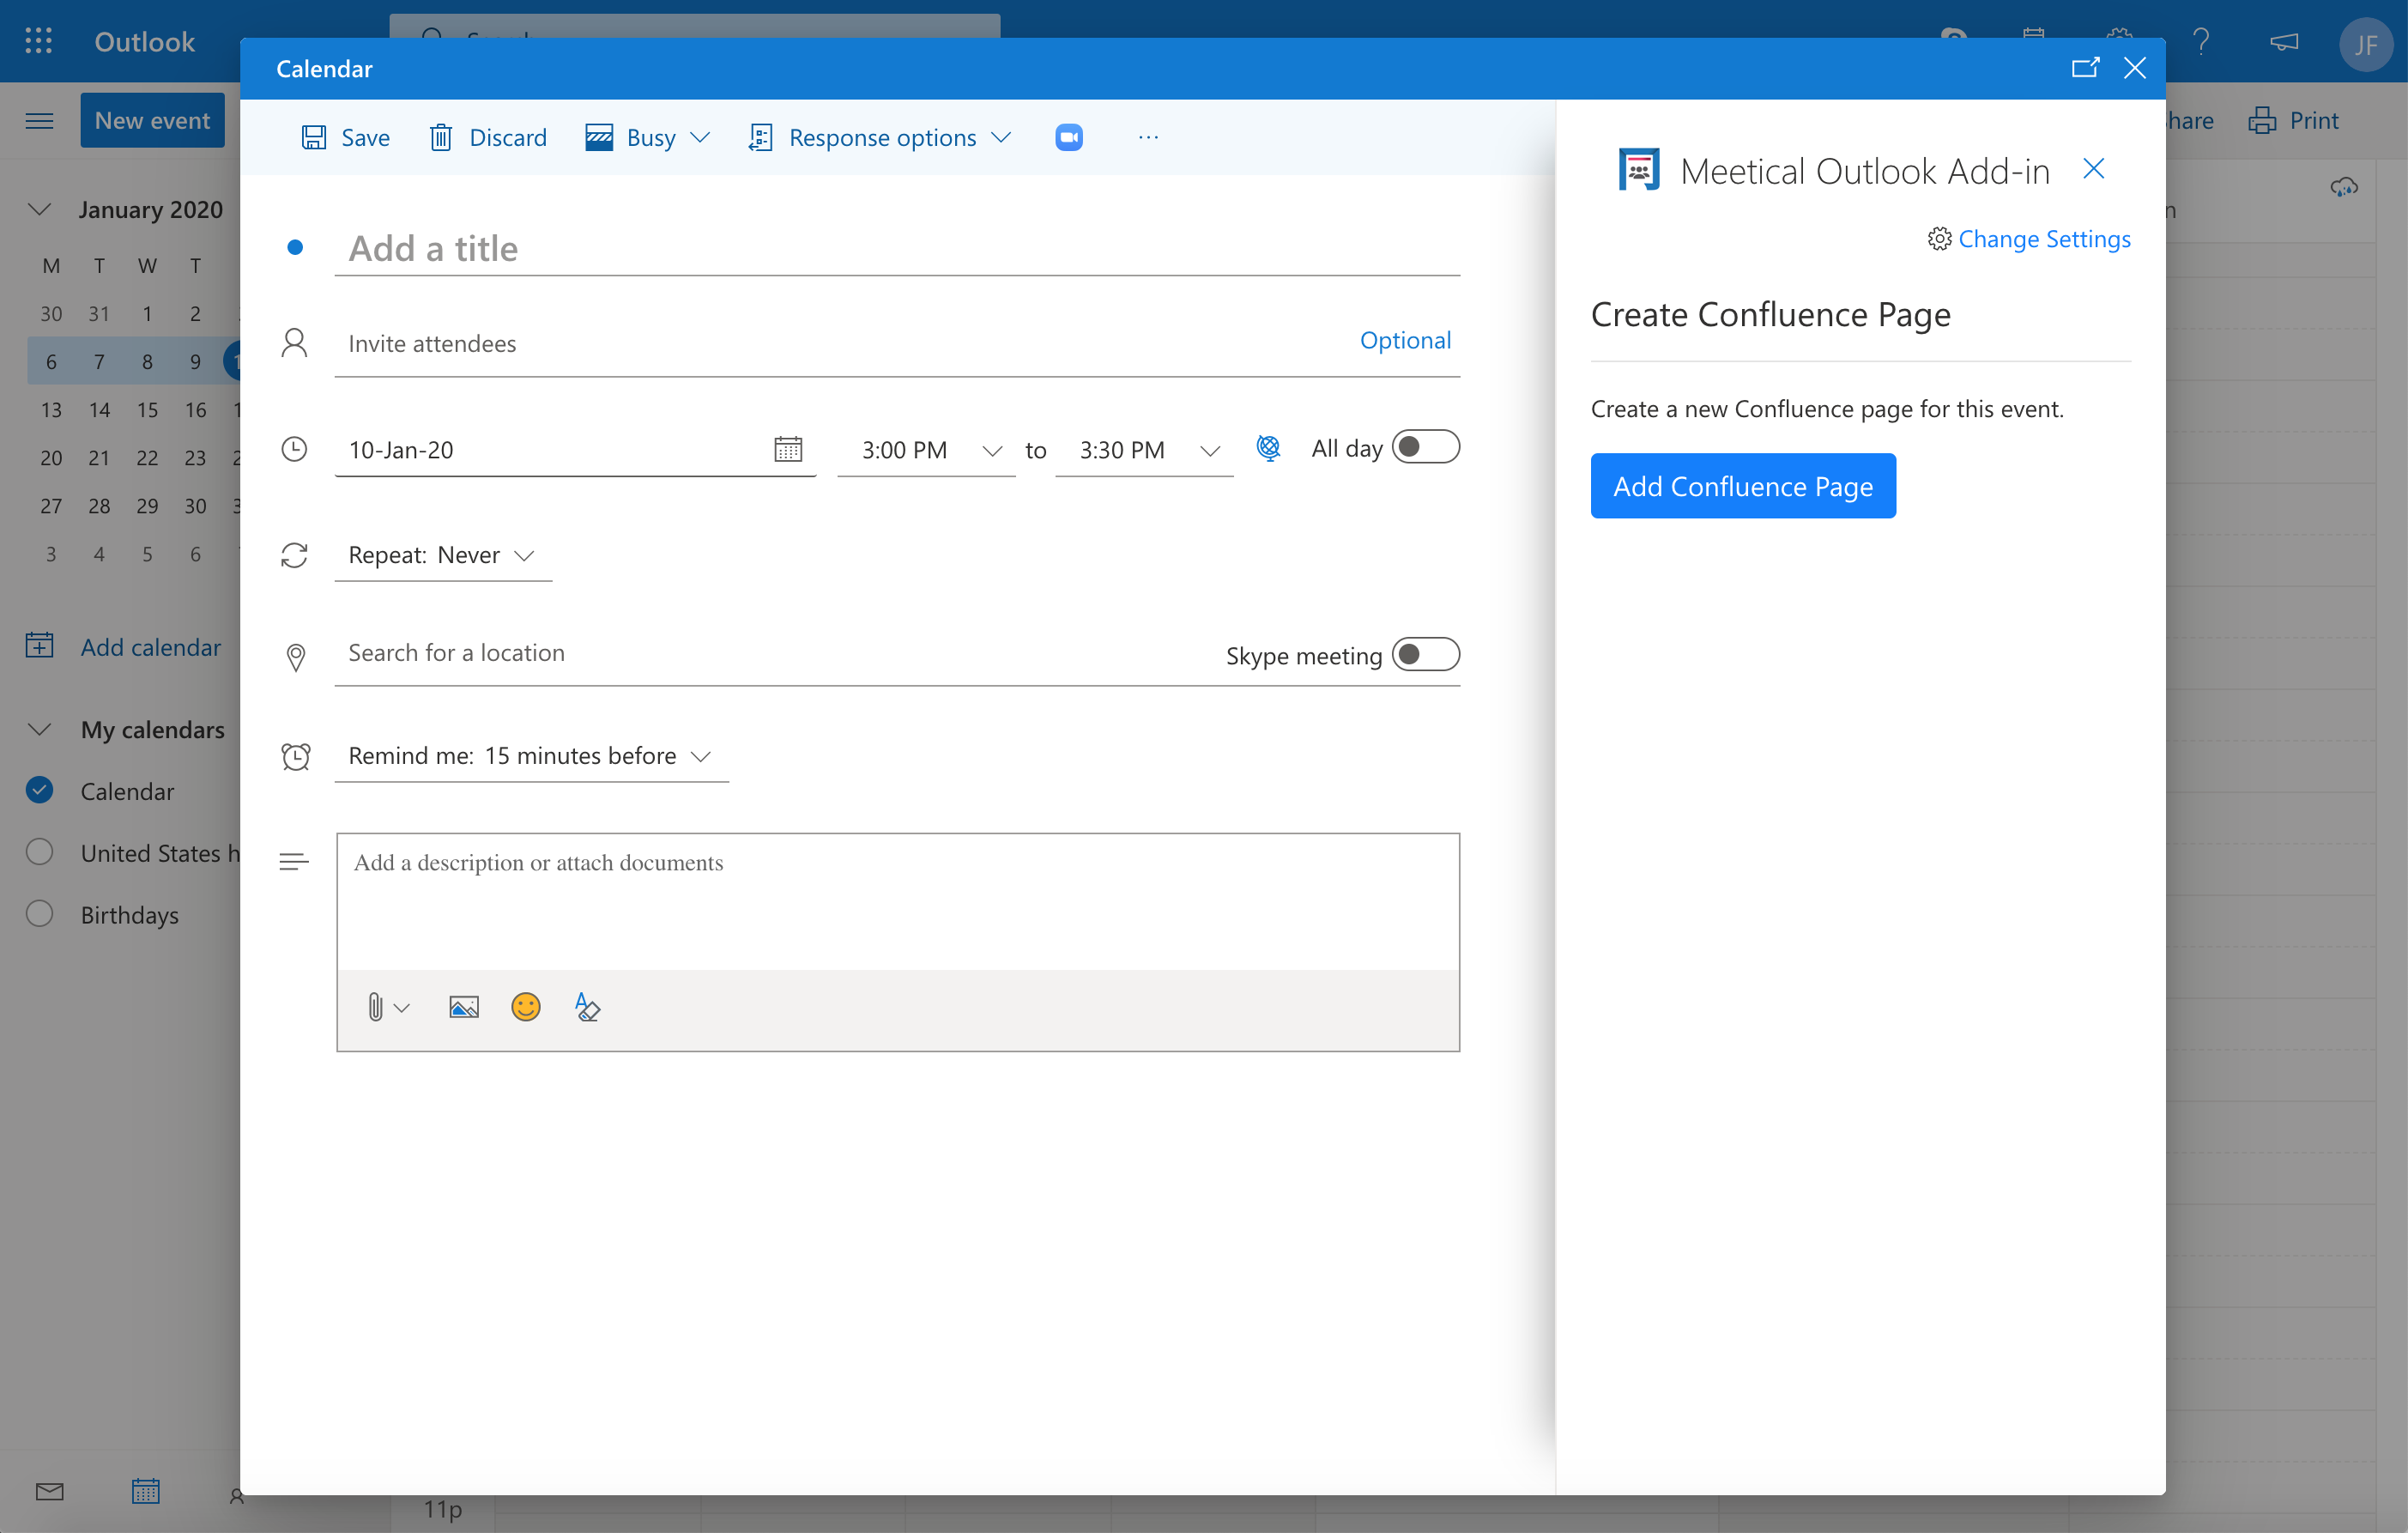This screenshot has height=1533, width=2408.
Task: Open the JF account avatar
Action: (x=2365, y=44)
